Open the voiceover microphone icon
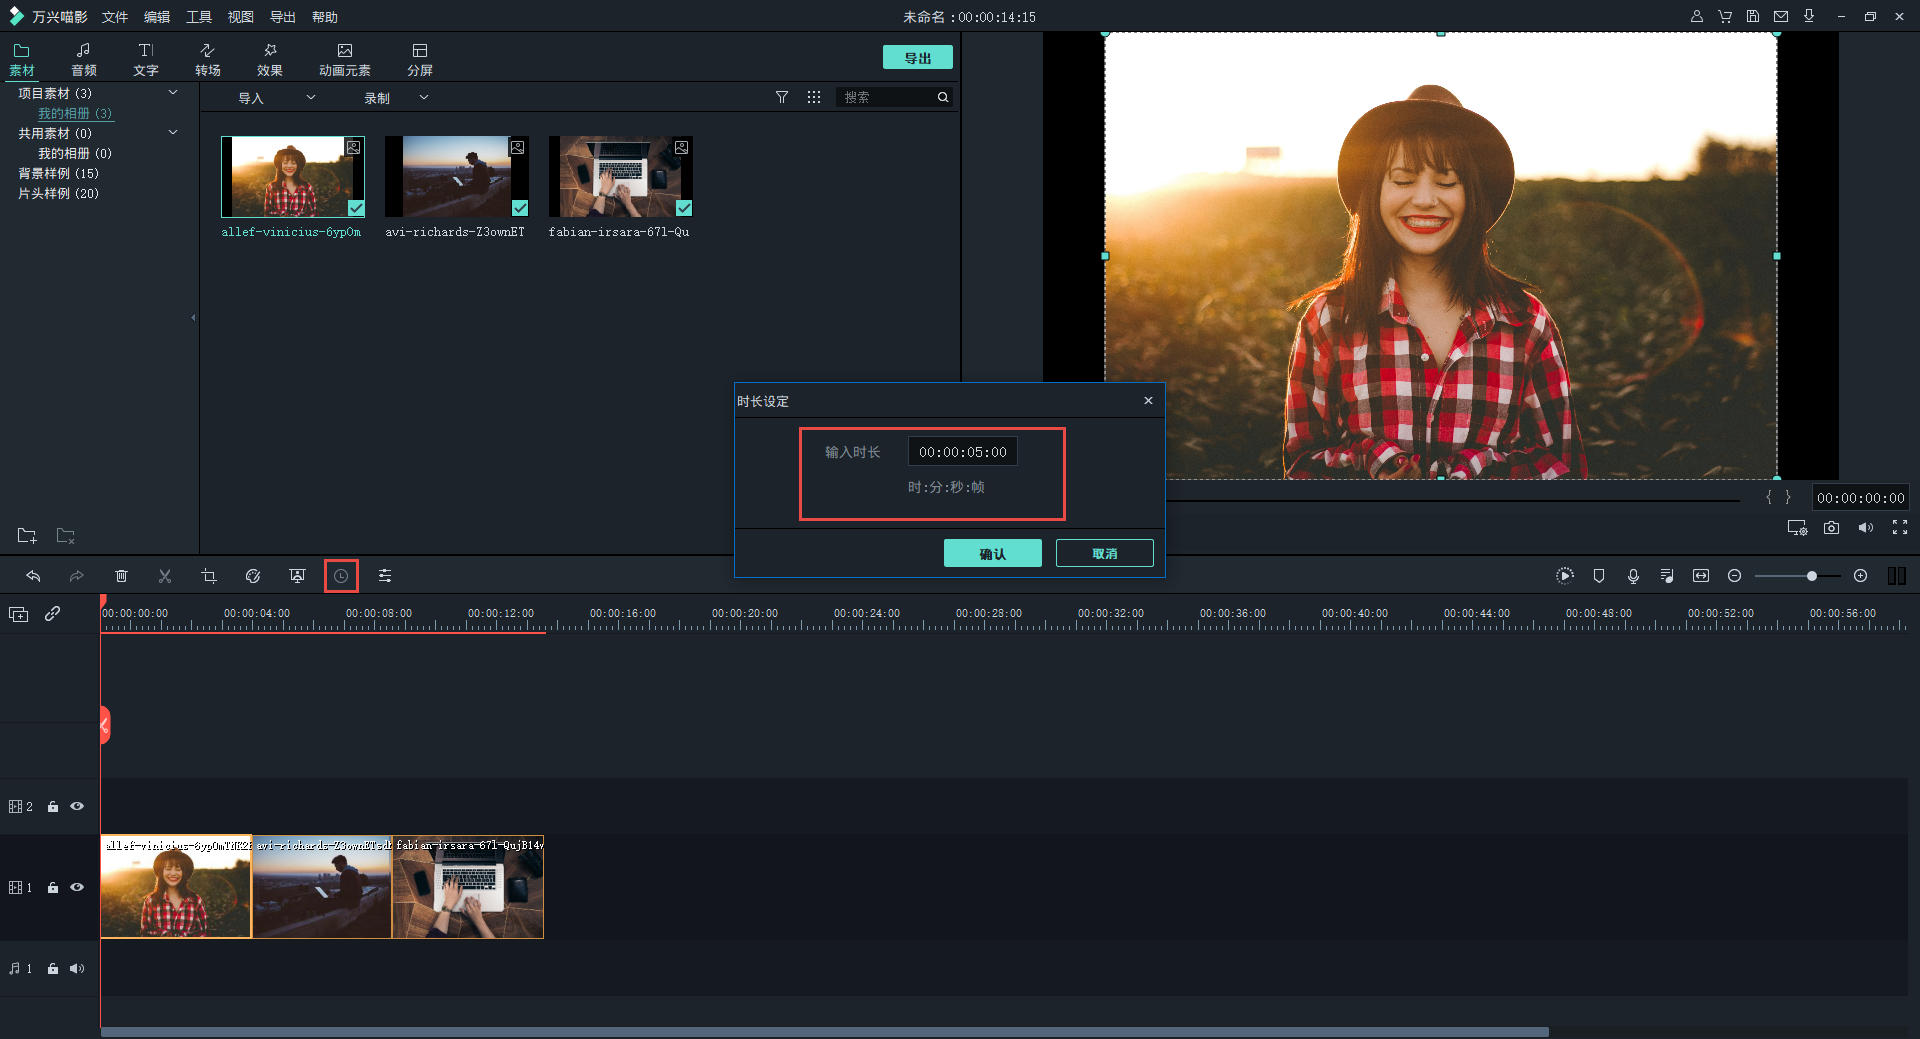1920x1039 pixels. (1633, 576)
